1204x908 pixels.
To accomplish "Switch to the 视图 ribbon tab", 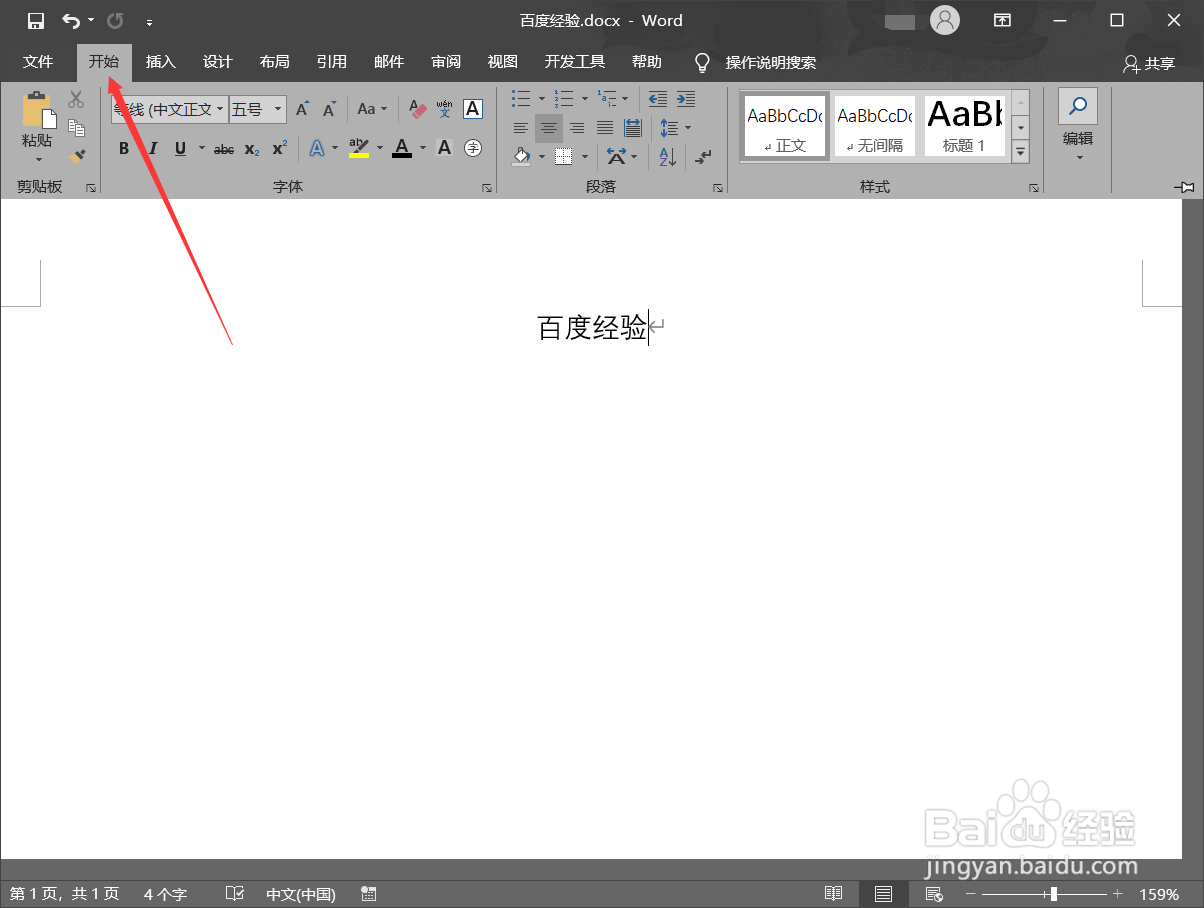I will tap(502, 62).
